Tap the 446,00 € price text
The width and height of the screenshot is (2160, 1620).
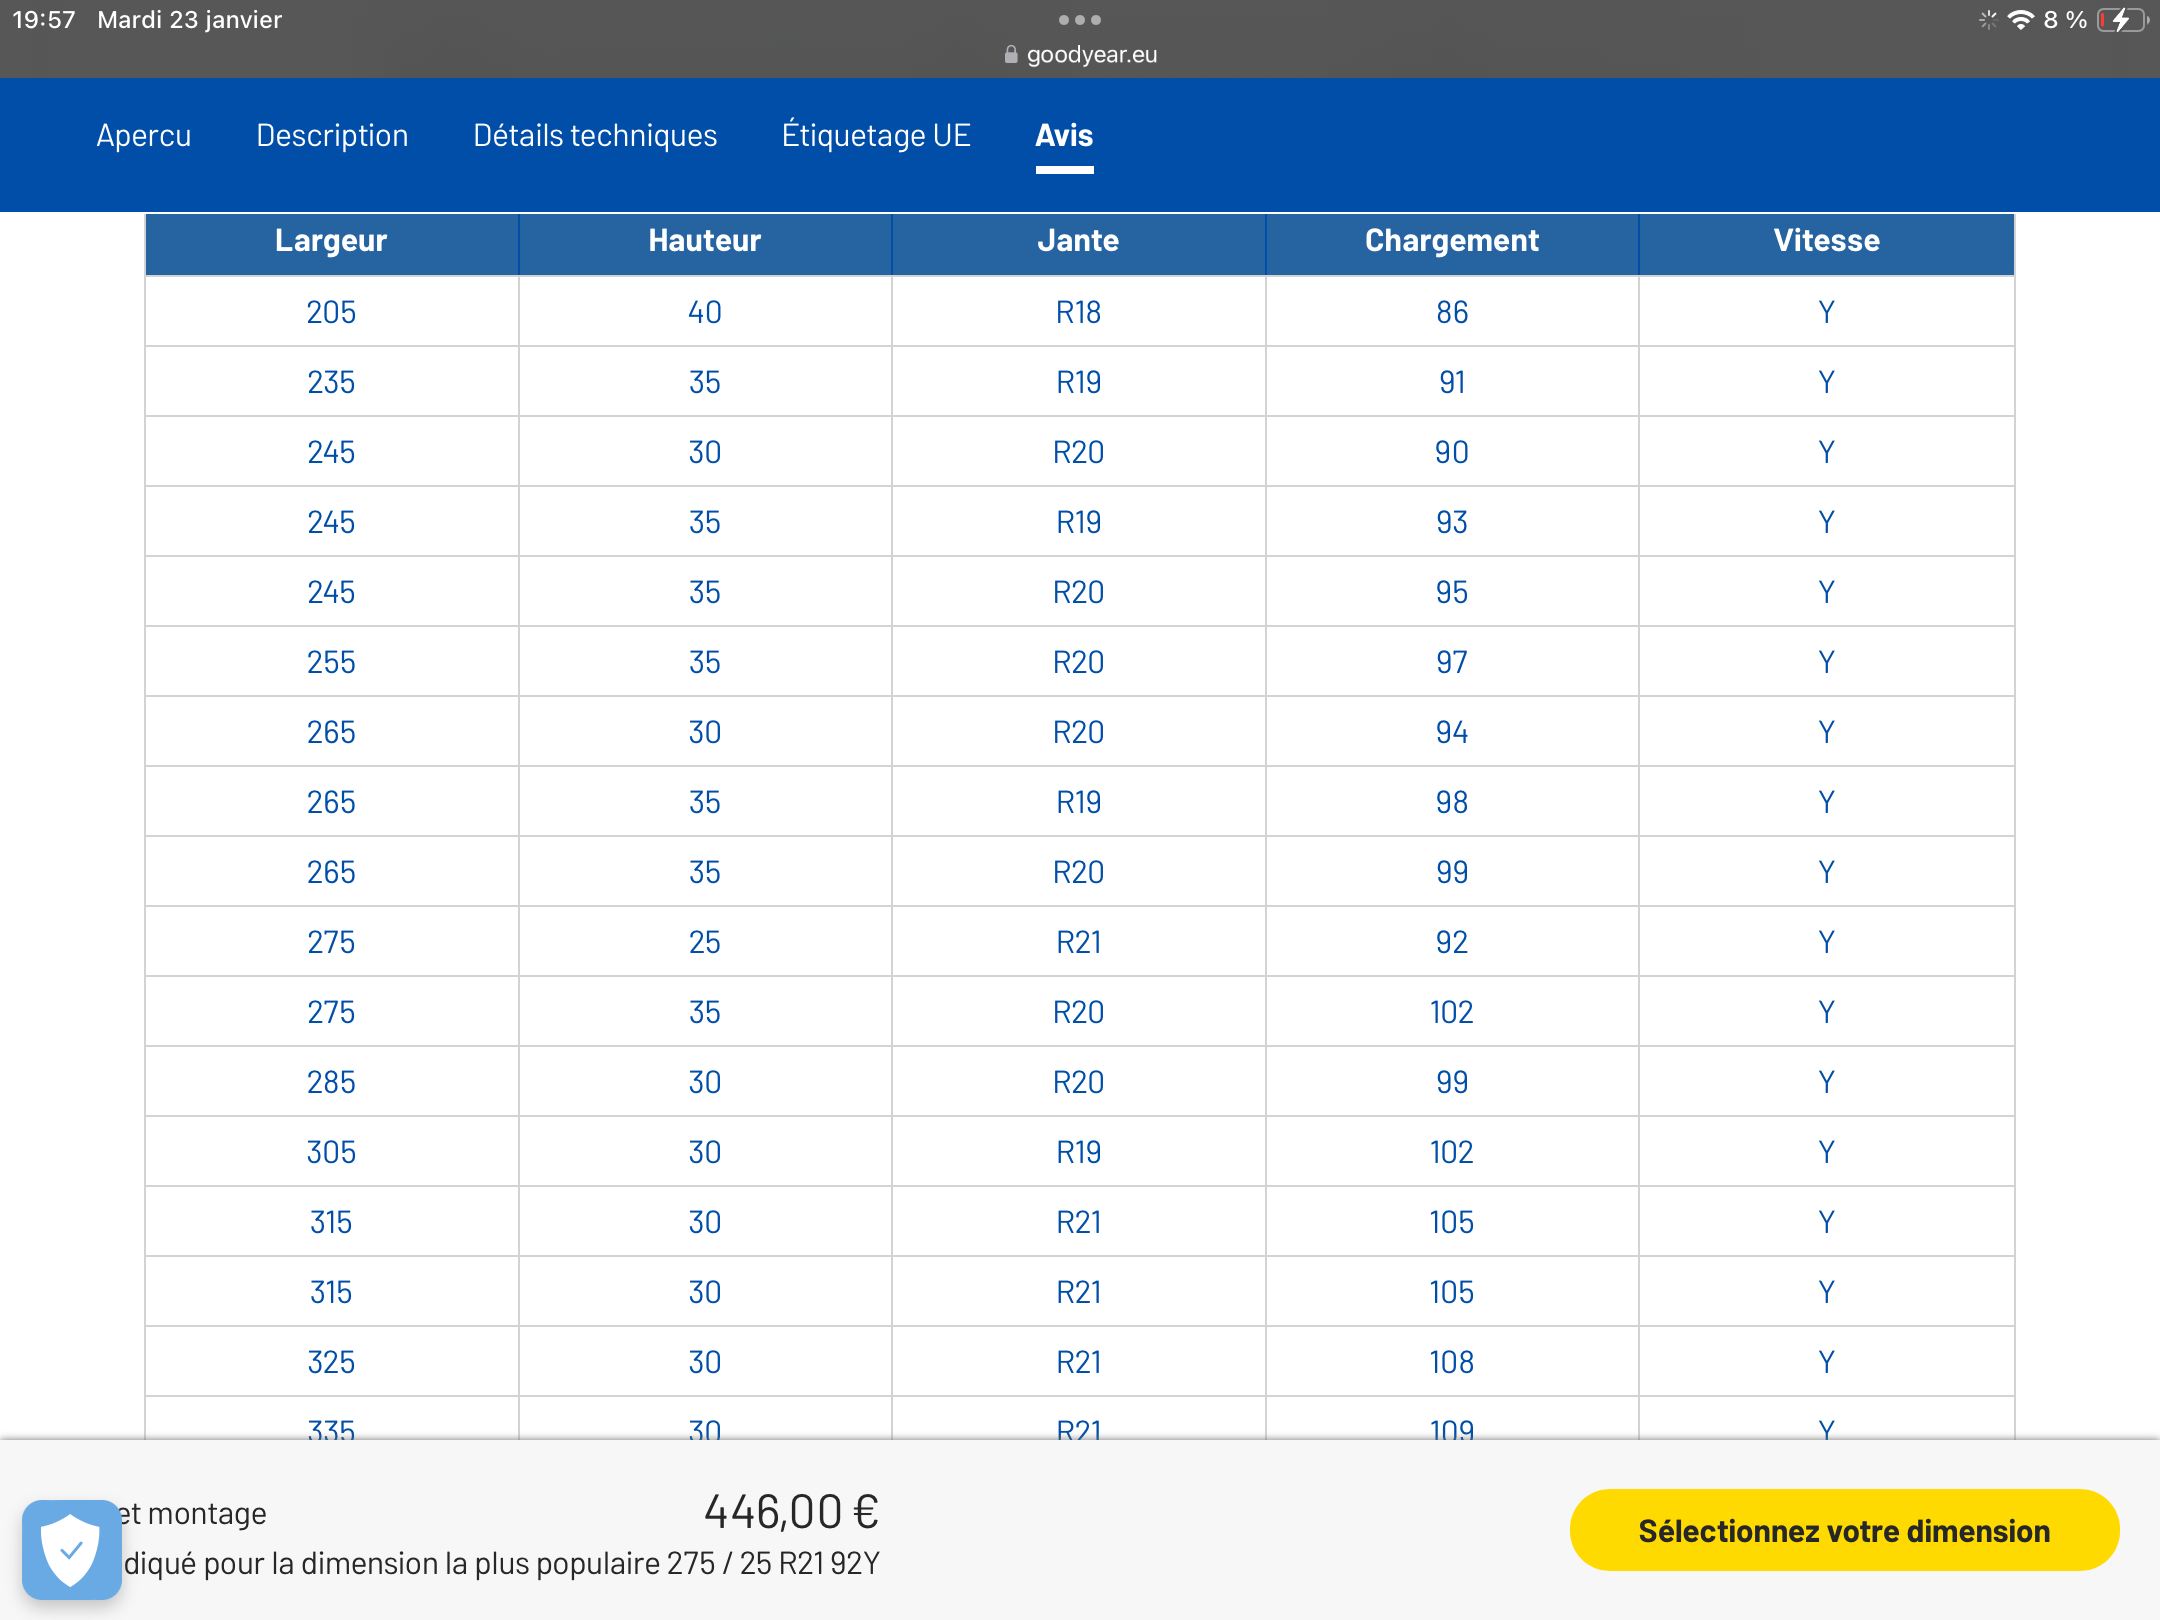(x=791, y=1512)
